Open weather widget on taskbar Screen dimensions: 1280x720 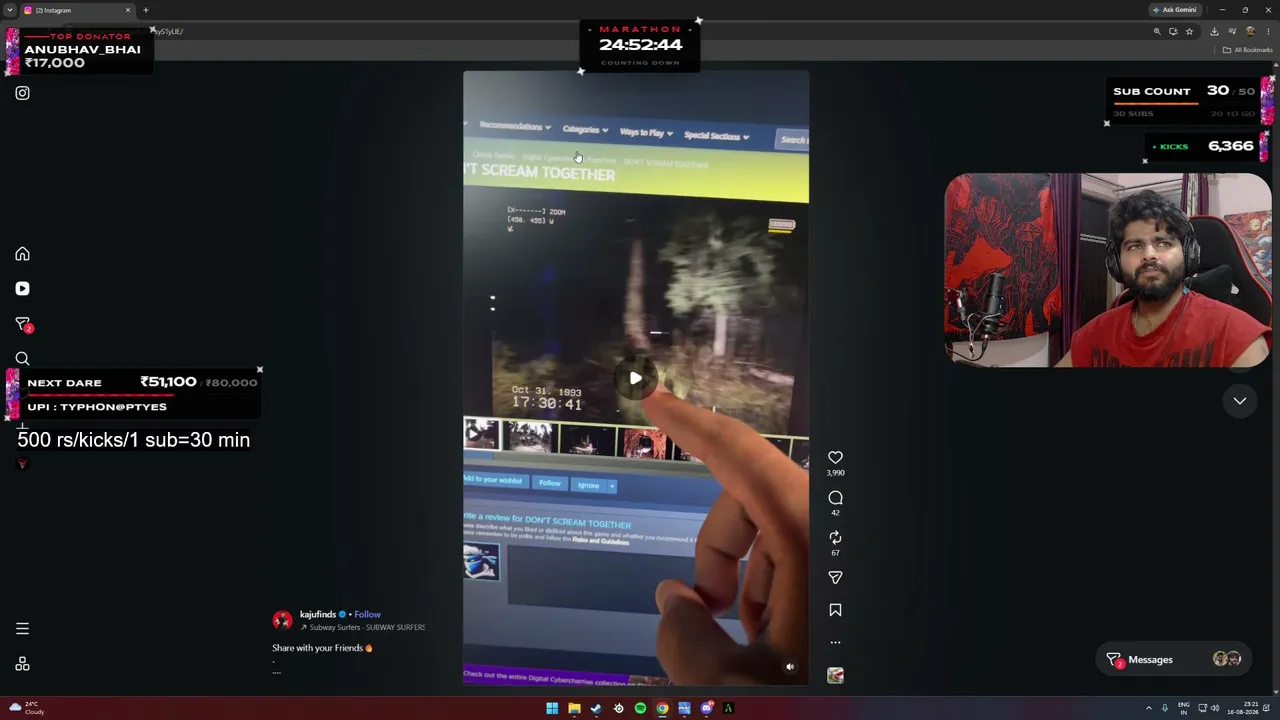(26, 709)
